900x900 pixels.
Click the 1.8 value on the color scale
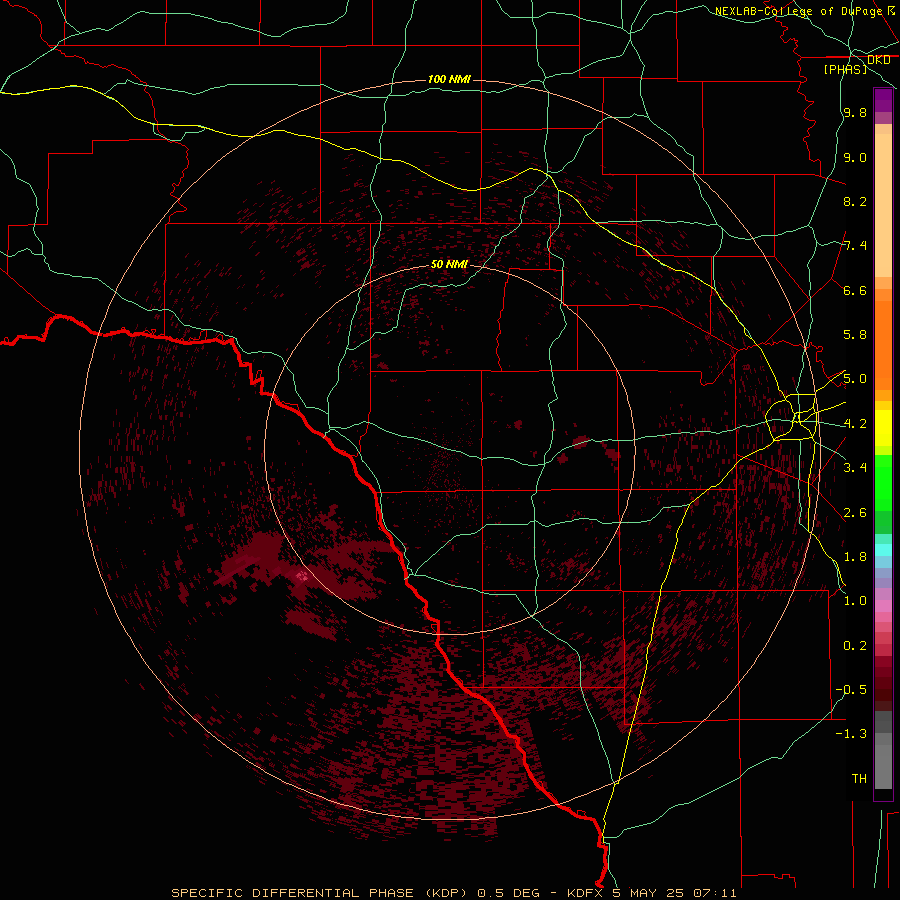coord(855,557)
